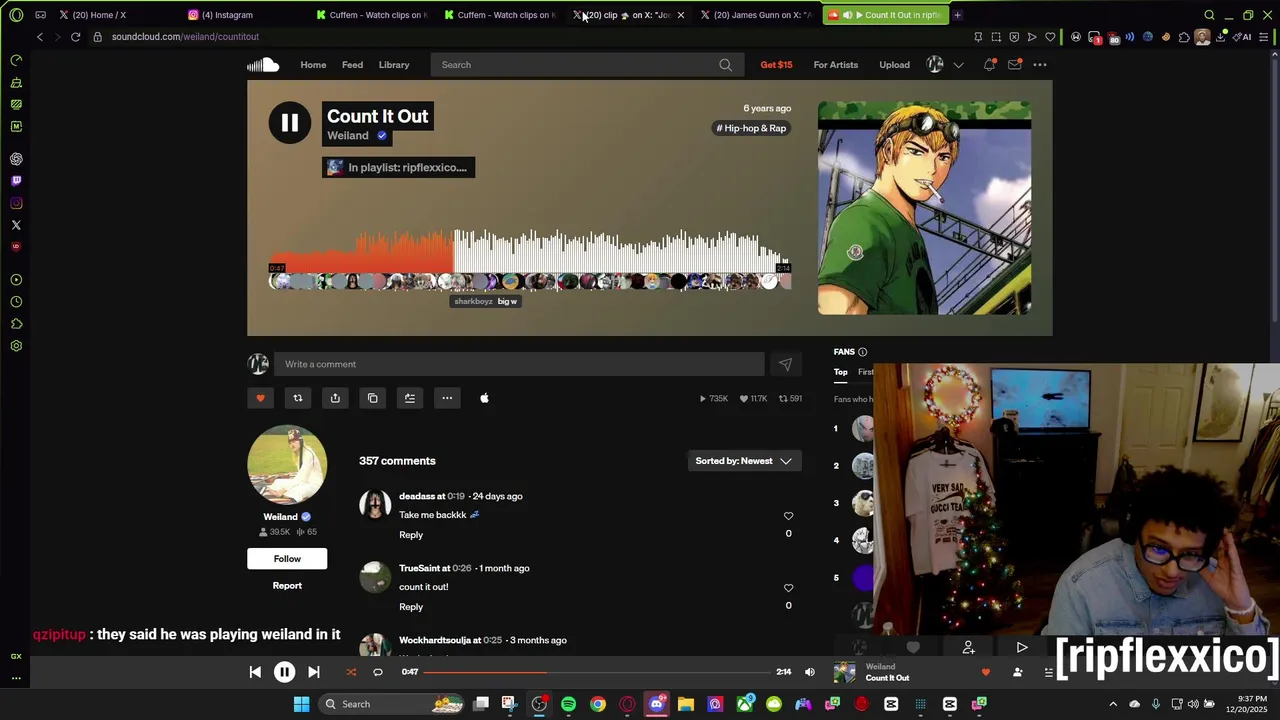1280x720 pixels.
Task: Reply to the 'count it out!' comment
Action: (411, 607)
